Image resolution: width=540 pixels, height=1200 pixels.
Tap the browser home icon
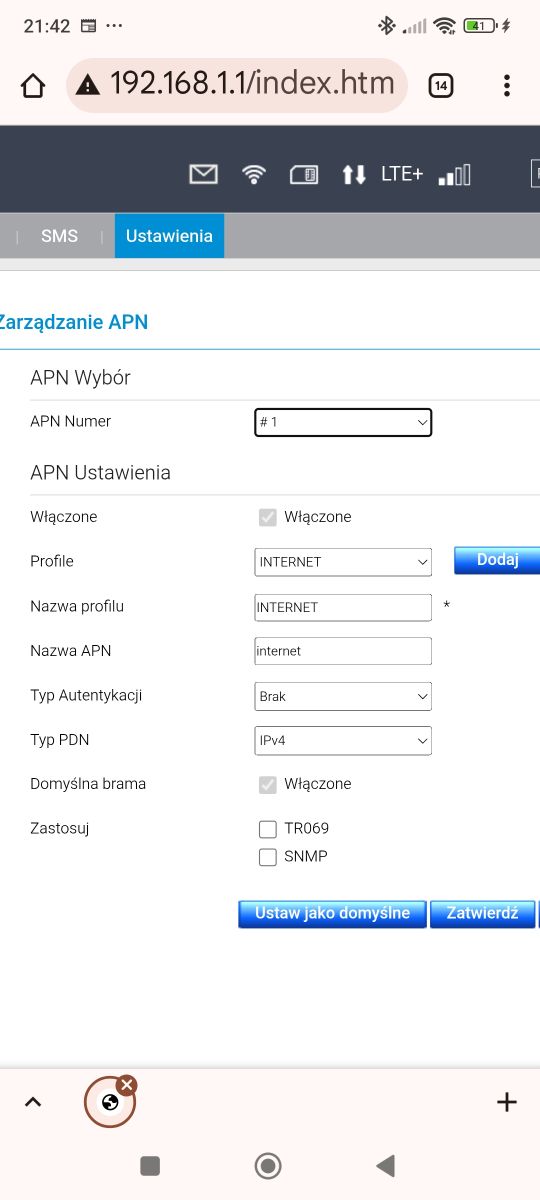click(33, 86)
